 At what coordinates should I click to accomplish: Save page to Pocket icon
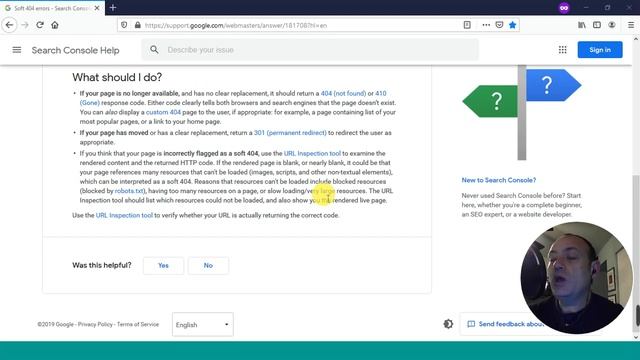[x=499, y=25]
